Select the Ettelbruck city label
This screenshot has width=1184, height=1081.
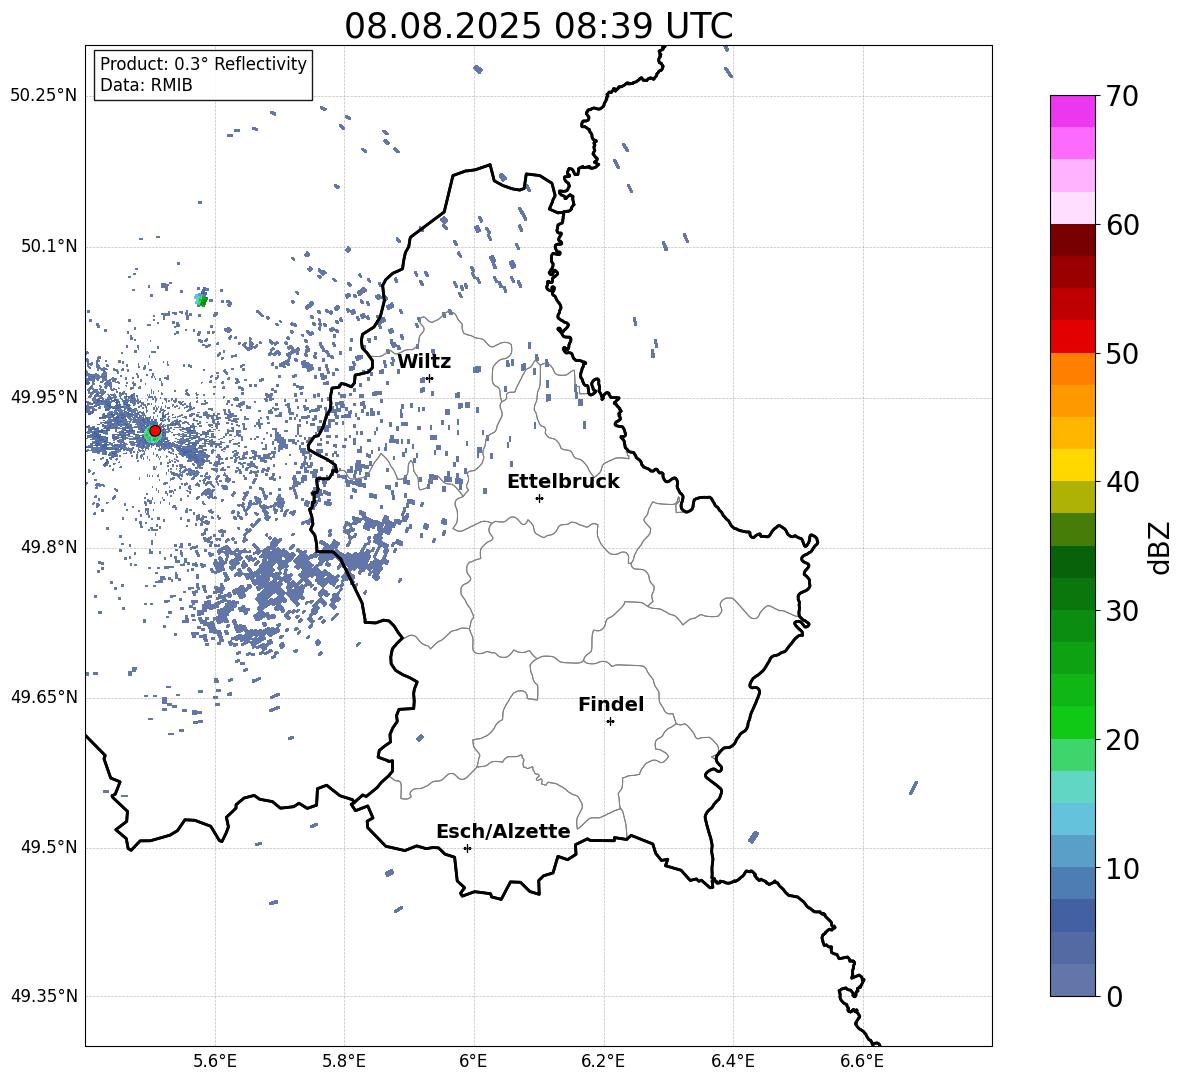(x=563, y=482)
